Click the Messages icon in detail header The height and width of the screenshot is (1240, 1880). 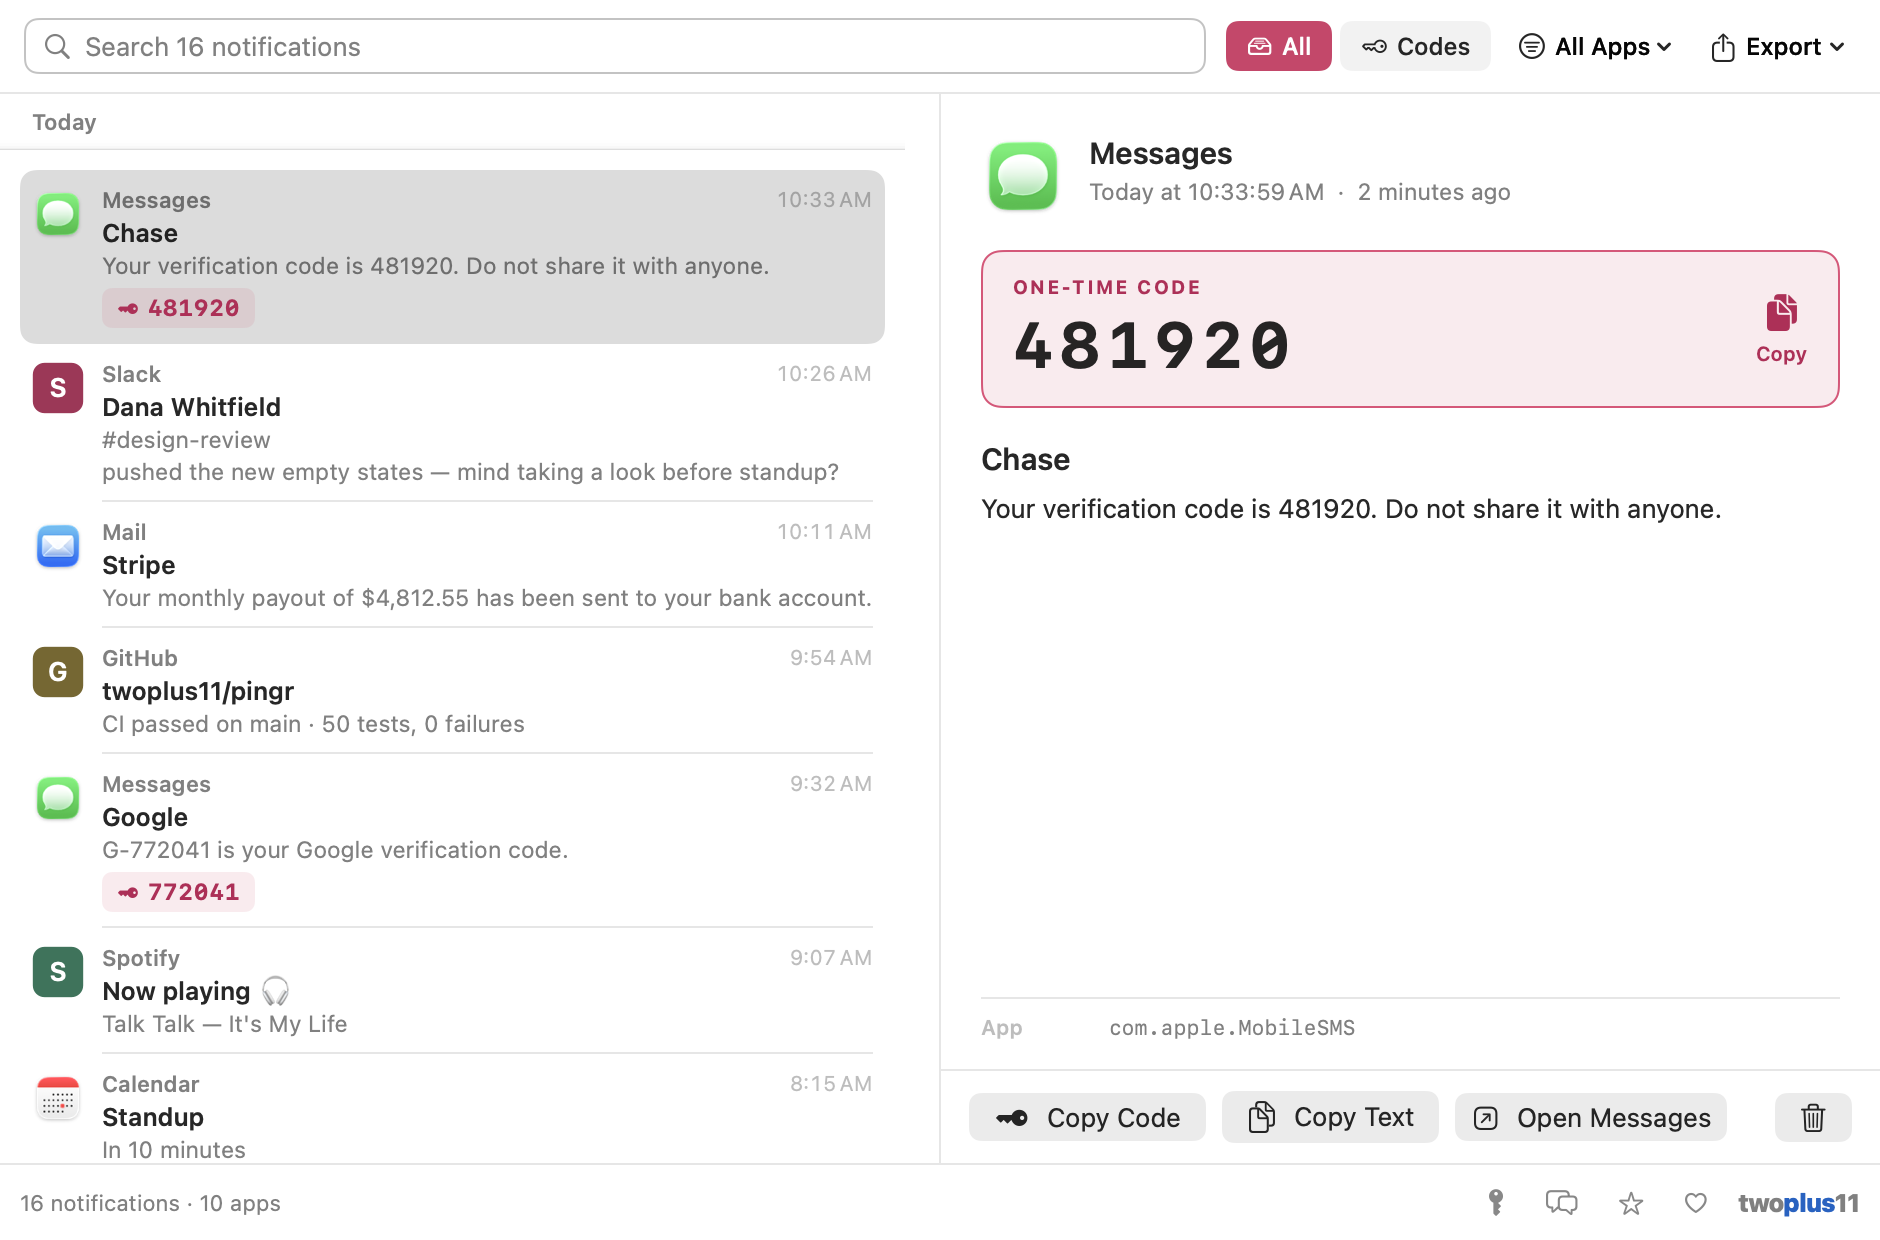(1023, 176)
